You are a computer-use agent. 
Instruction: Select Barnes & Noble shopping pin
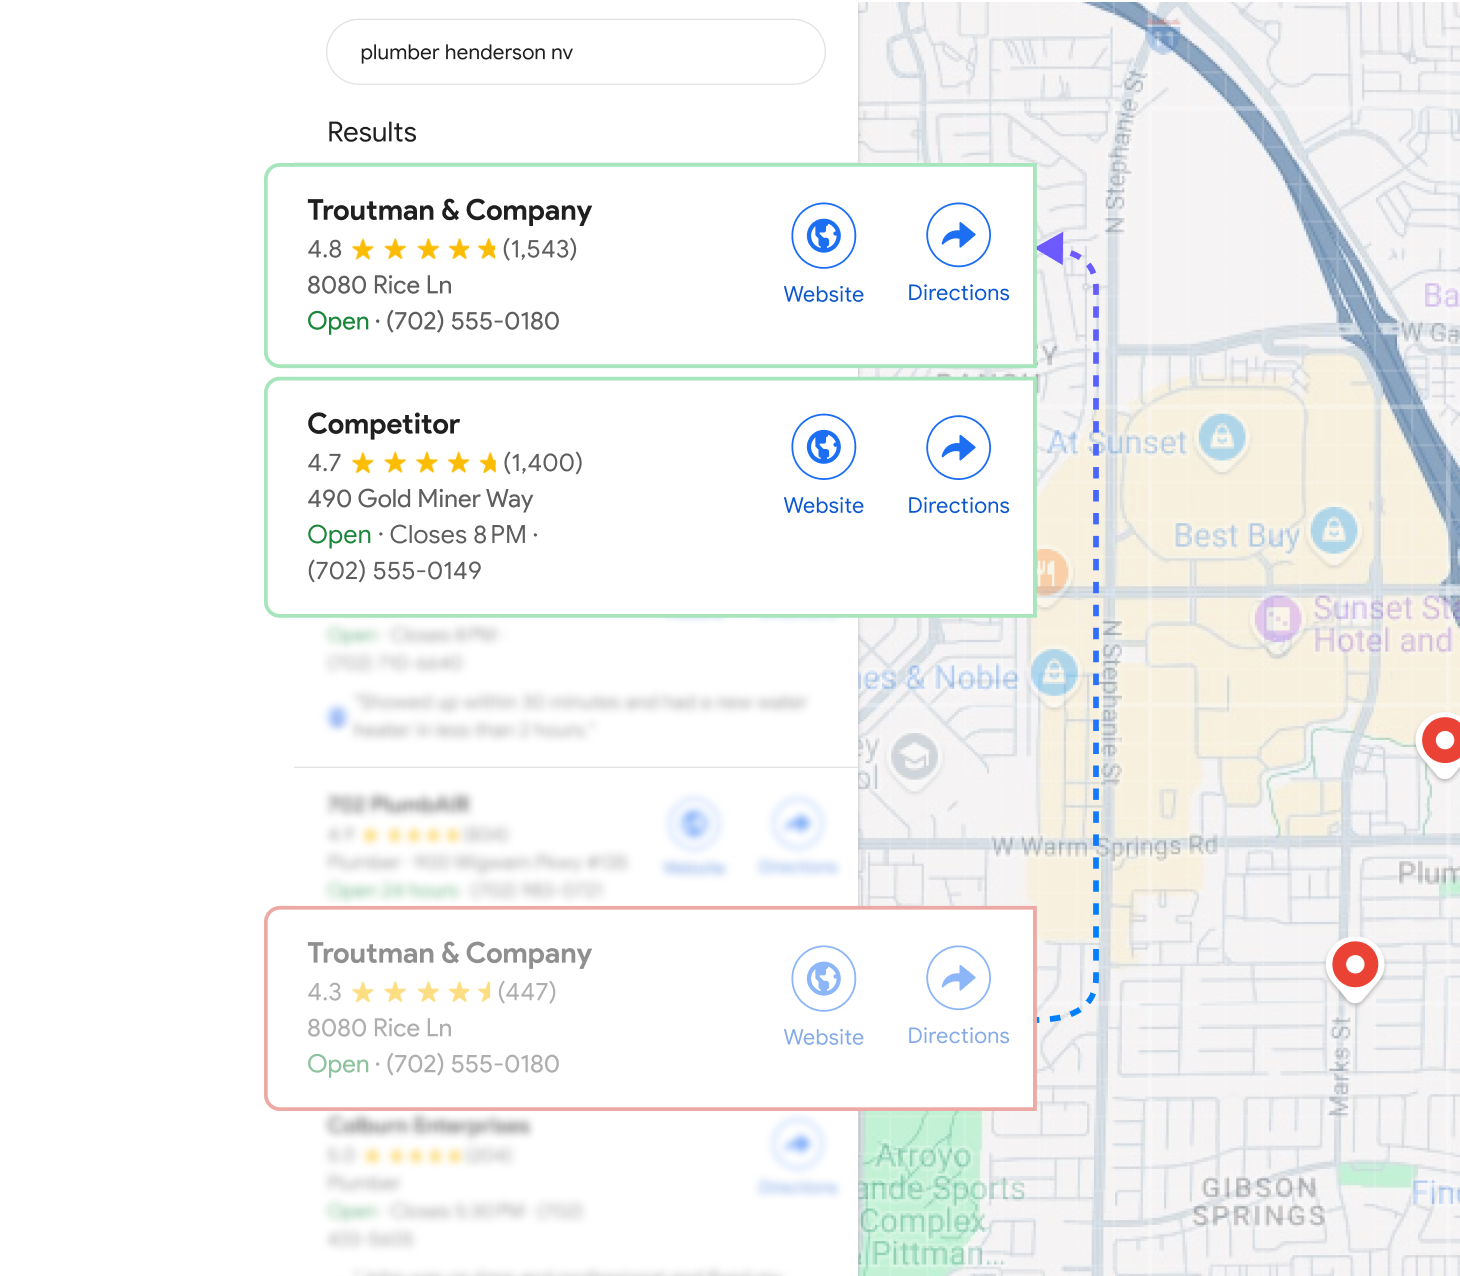(1054, 673)
